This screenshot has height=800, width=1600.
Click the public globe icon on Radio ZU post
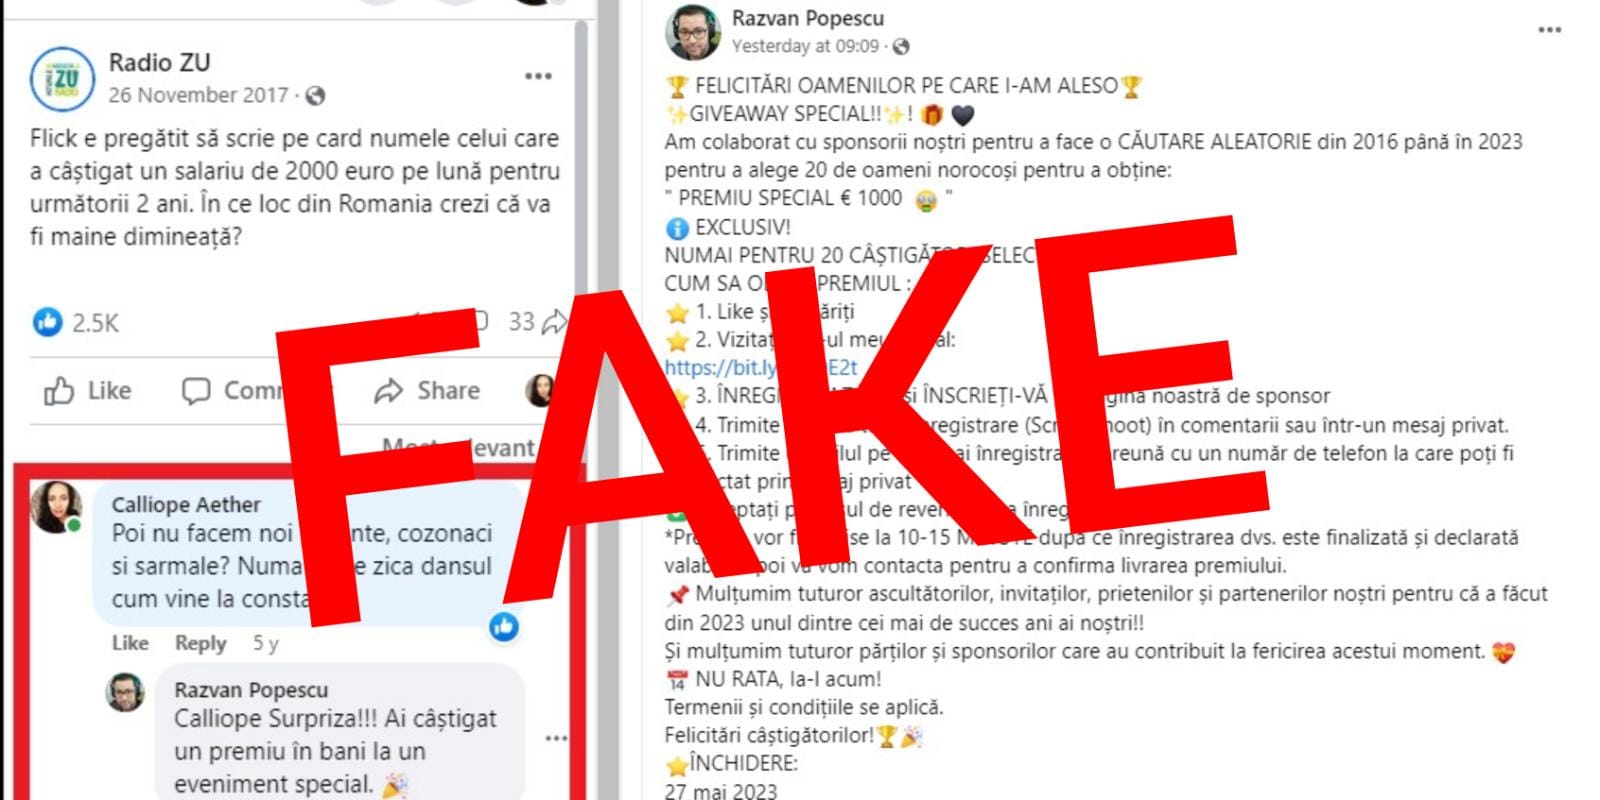pyautogui.click(x=315, y=96)
